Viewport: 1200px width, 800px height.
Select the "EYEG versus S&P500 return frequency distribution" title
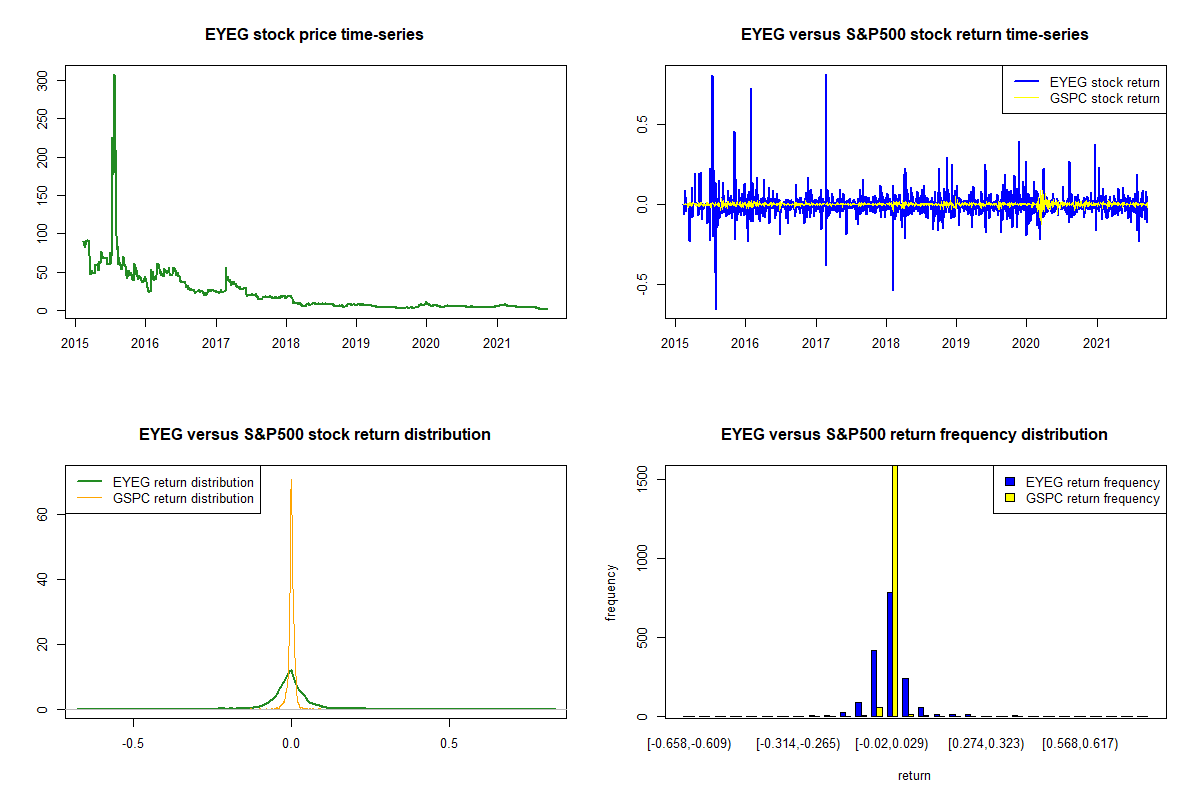click(914, 435)
